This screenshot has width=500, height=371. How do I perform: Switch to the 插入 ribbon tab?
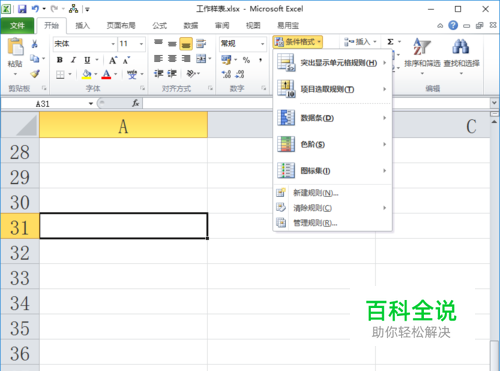tap(82, 26)
